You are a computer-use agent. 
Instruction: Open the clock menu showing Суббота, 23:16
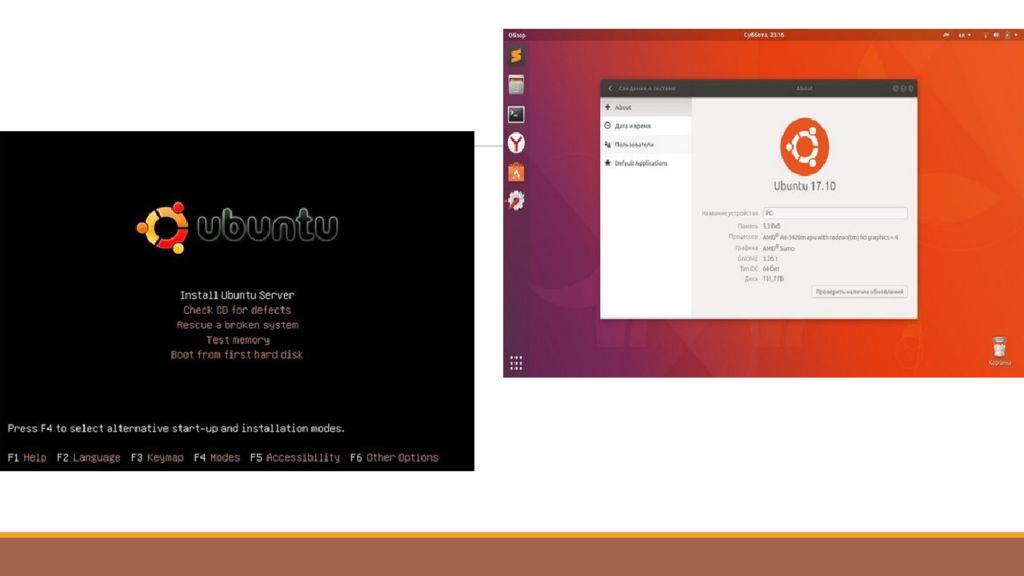pyautogui.click(x=763, y=35)
